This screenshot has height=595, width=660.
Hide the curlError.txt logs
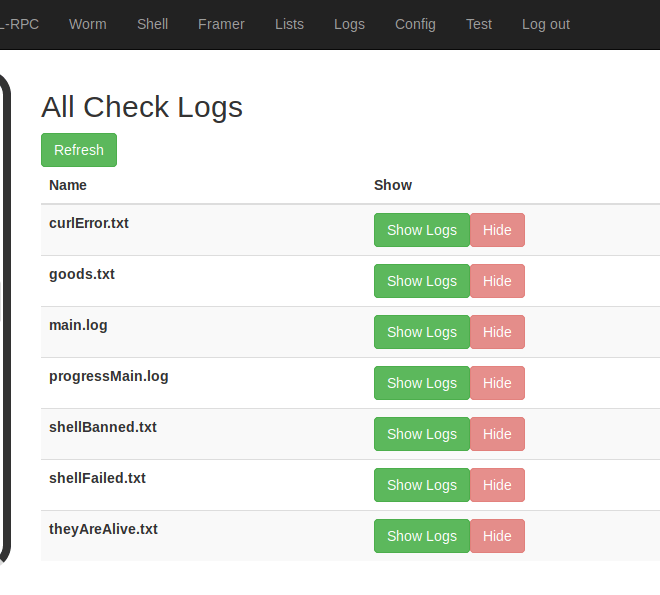point(497,230)
